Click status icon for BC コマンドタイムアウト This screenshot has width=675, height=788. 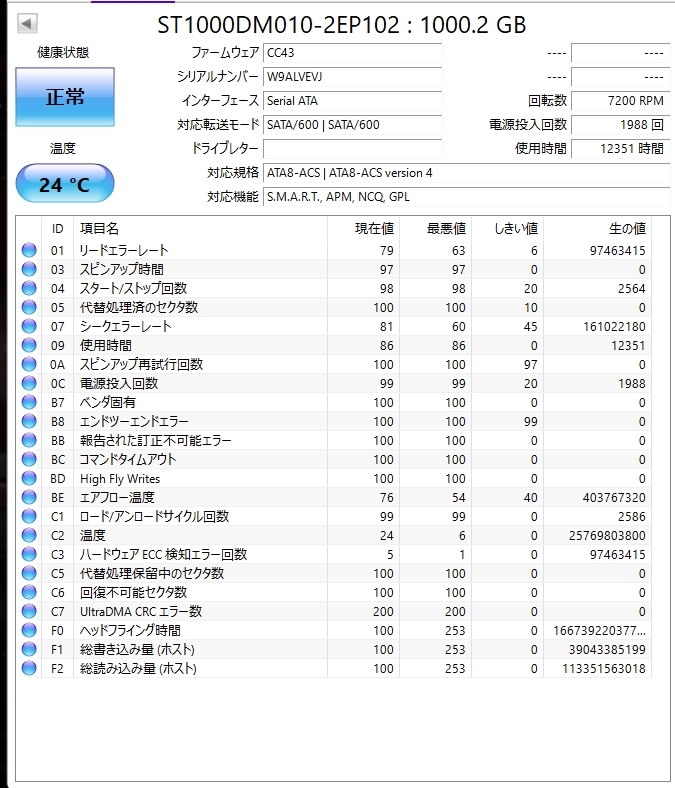pyautogui.click(x=29, y=459)
